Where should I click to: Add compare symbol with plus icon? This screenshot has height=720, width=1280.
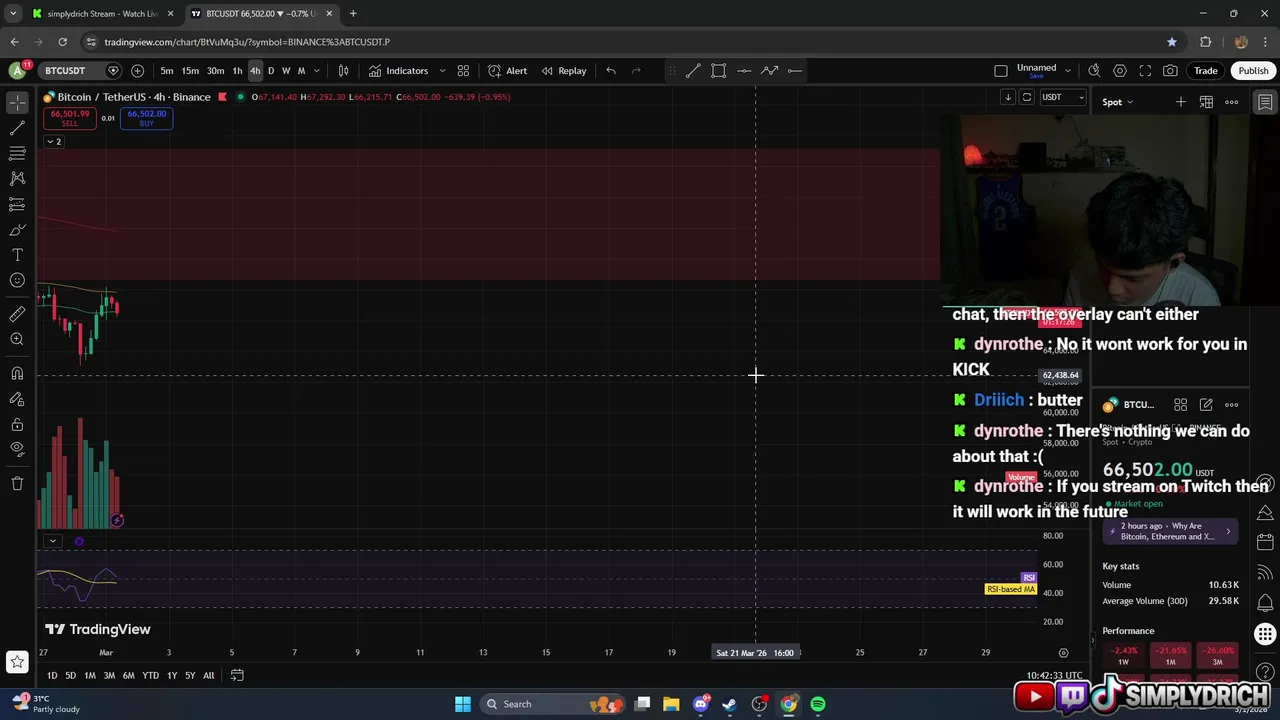click(x=137, y=71)
